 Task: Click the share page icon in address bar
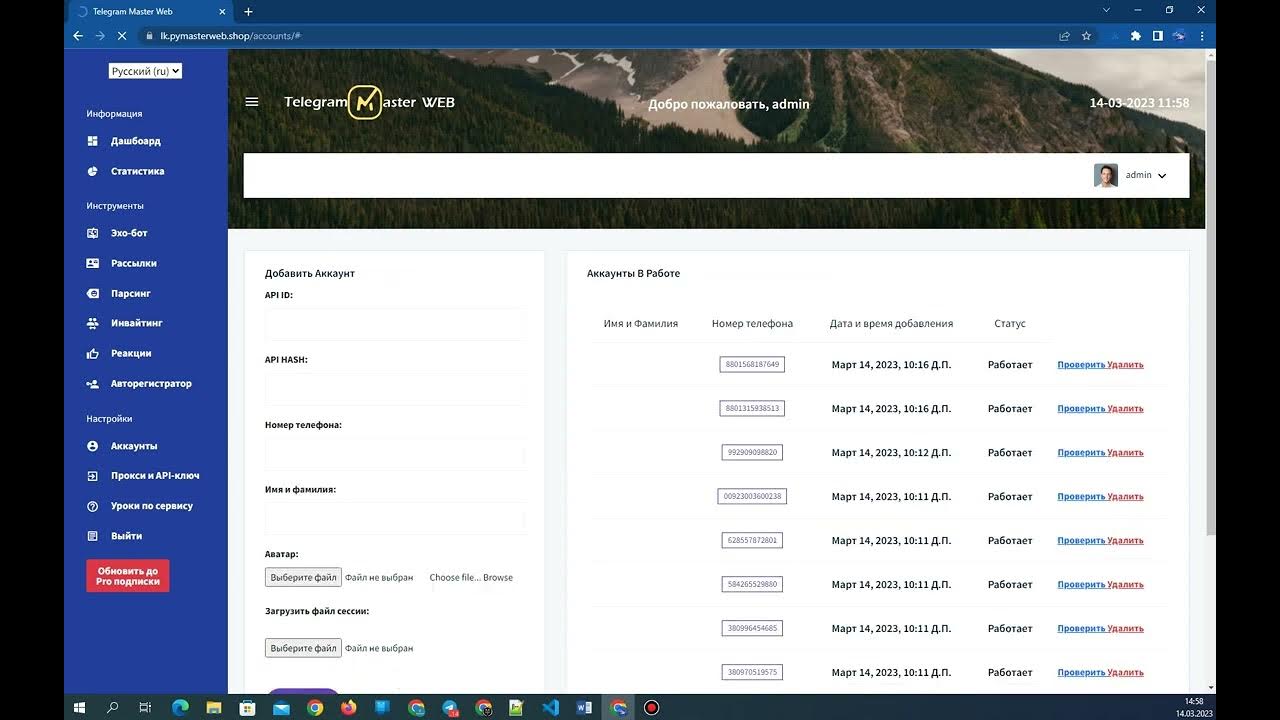(1064, 36)
